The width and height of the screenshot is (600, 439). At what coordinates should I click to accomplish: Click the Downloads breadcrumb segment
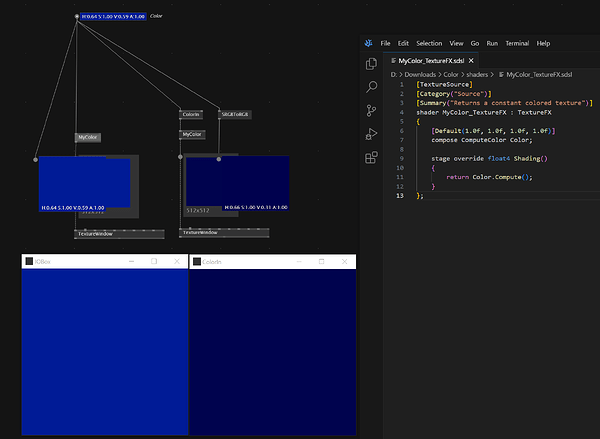point(420,75)
